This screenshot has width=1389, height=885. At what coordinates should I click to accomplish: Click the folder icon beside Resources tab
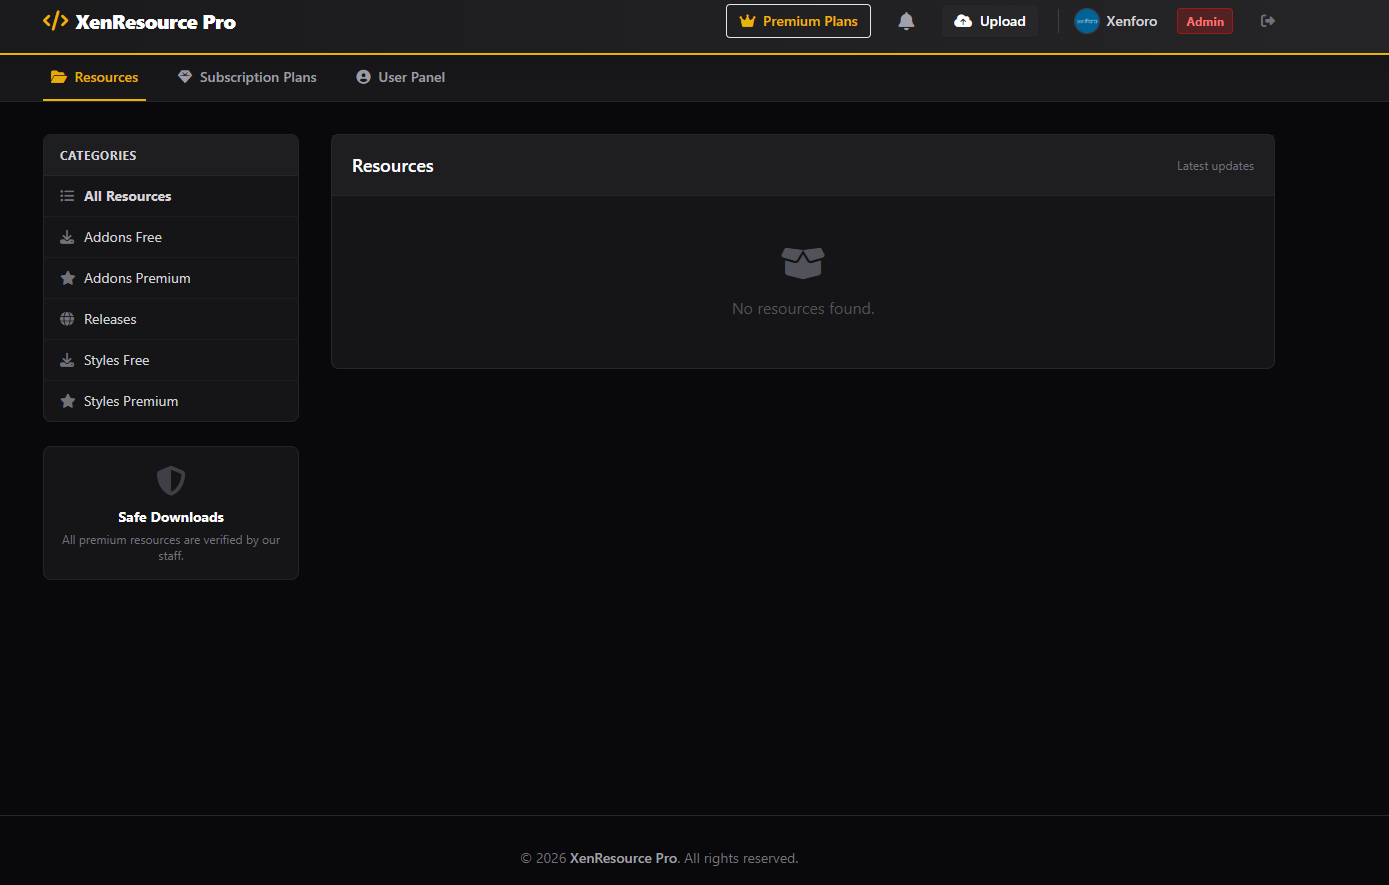click(59, 77)
